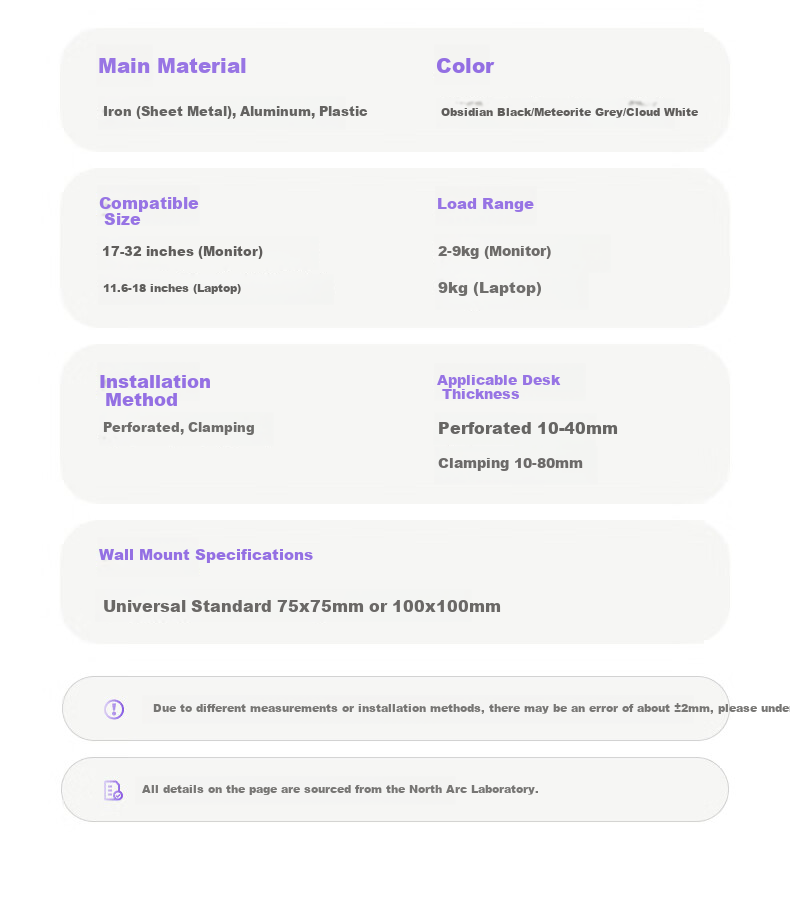Image resolution: width=790 pixels, height=922 pixels.
Task: Click the Compatible Size heading
Action: click(149, 211)
